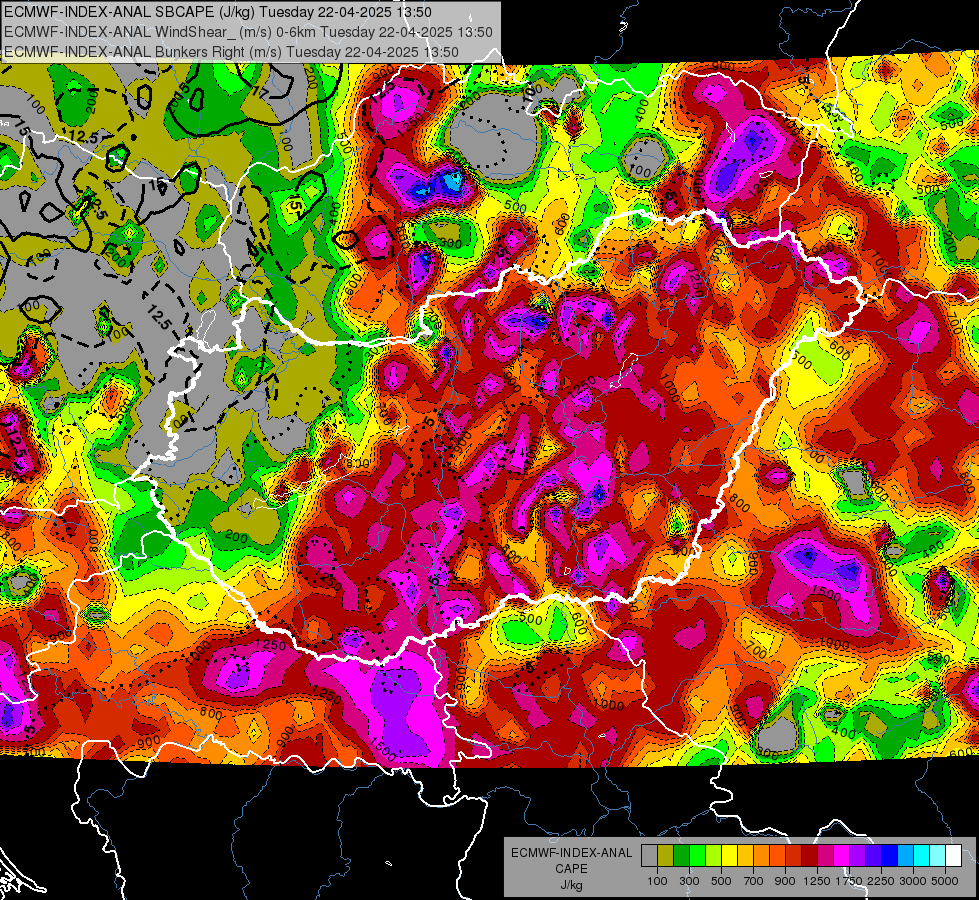Image resolution: width=979 pixels, height=900 pixels.
Task: Click the amber legend swatch above 700
Action: [745, 855]
